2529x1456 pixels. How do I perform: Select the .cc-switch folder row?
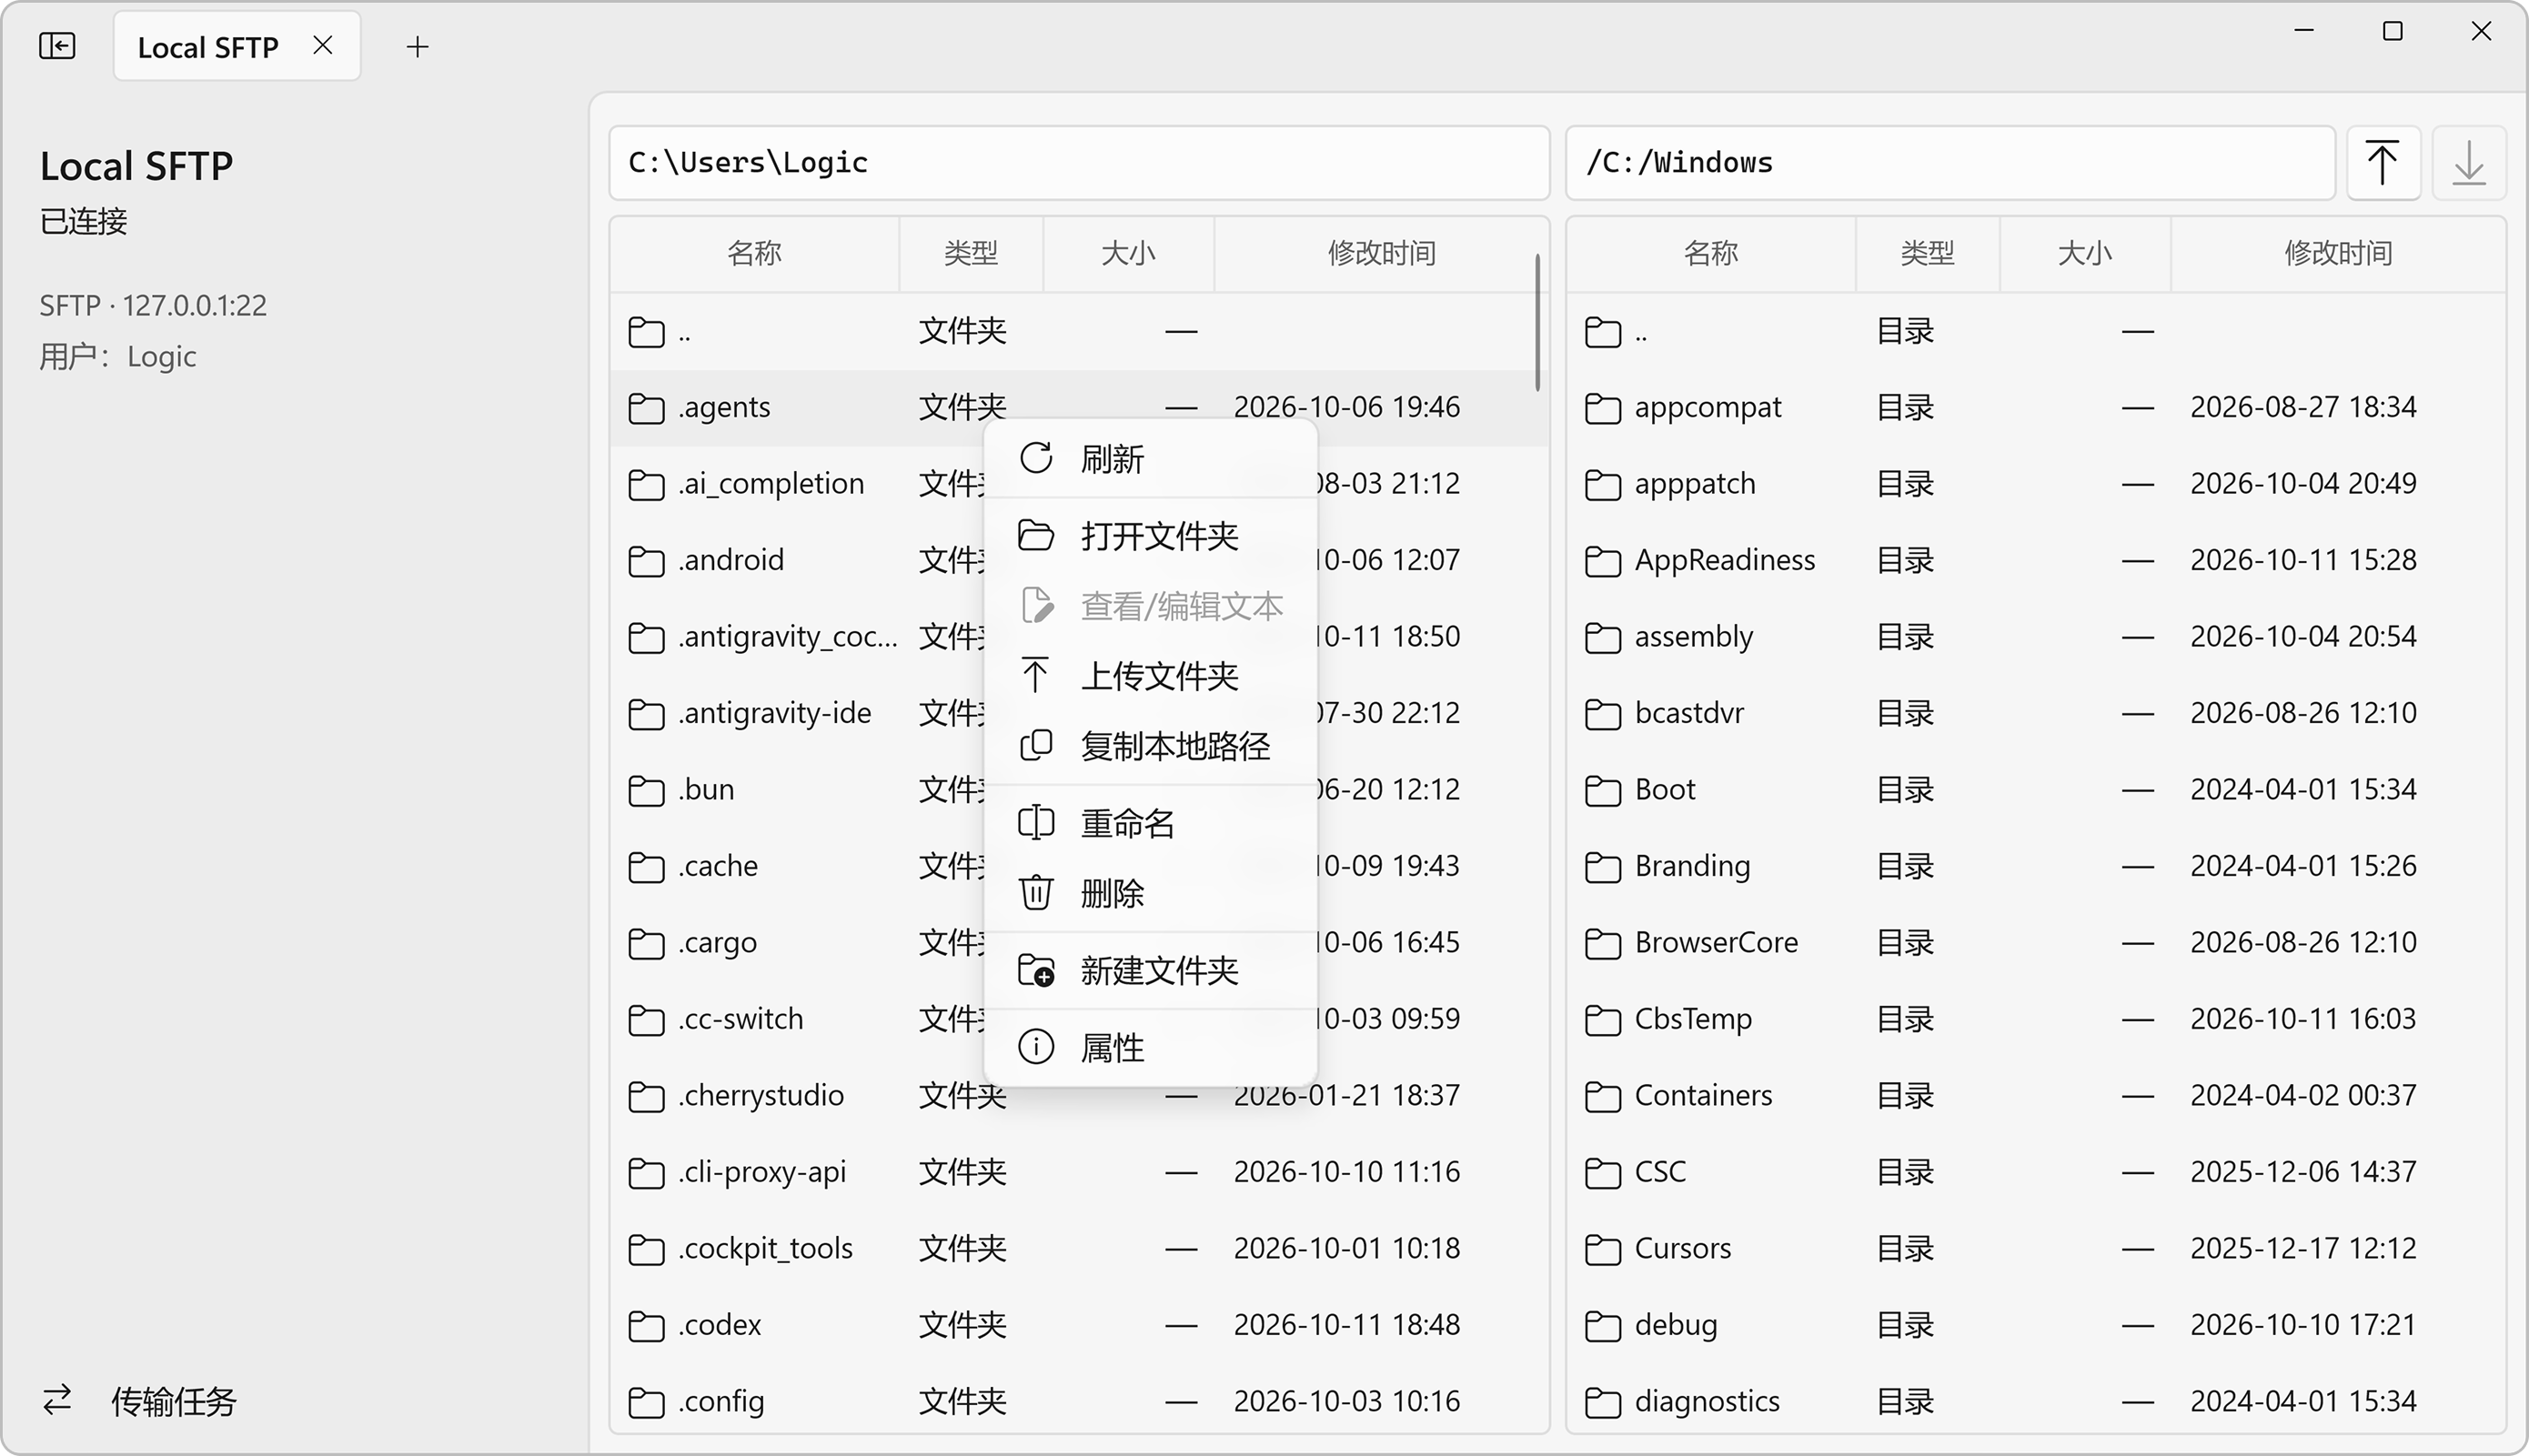point(1079,1020)
